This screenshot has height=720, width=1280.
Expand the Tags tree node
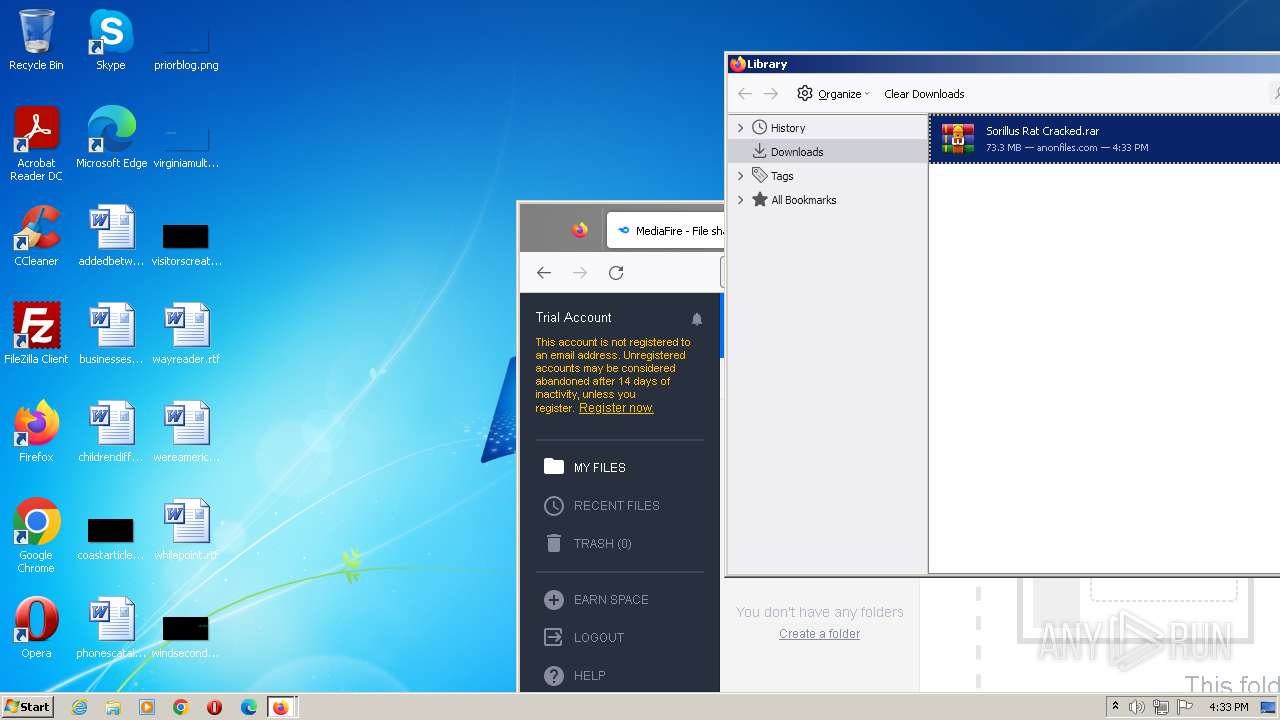click(x=741, y=176)
